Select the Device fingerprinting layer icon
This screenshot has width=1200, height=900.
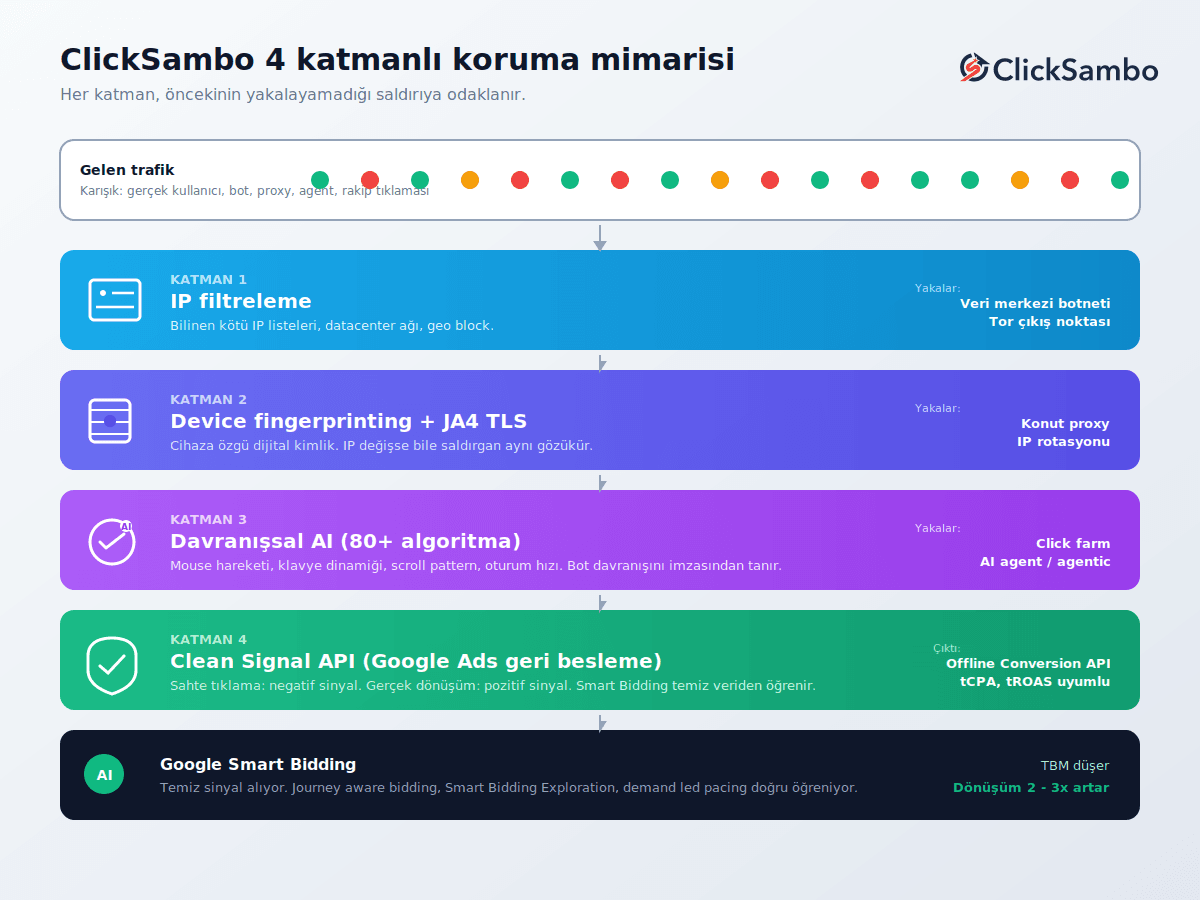110,420
